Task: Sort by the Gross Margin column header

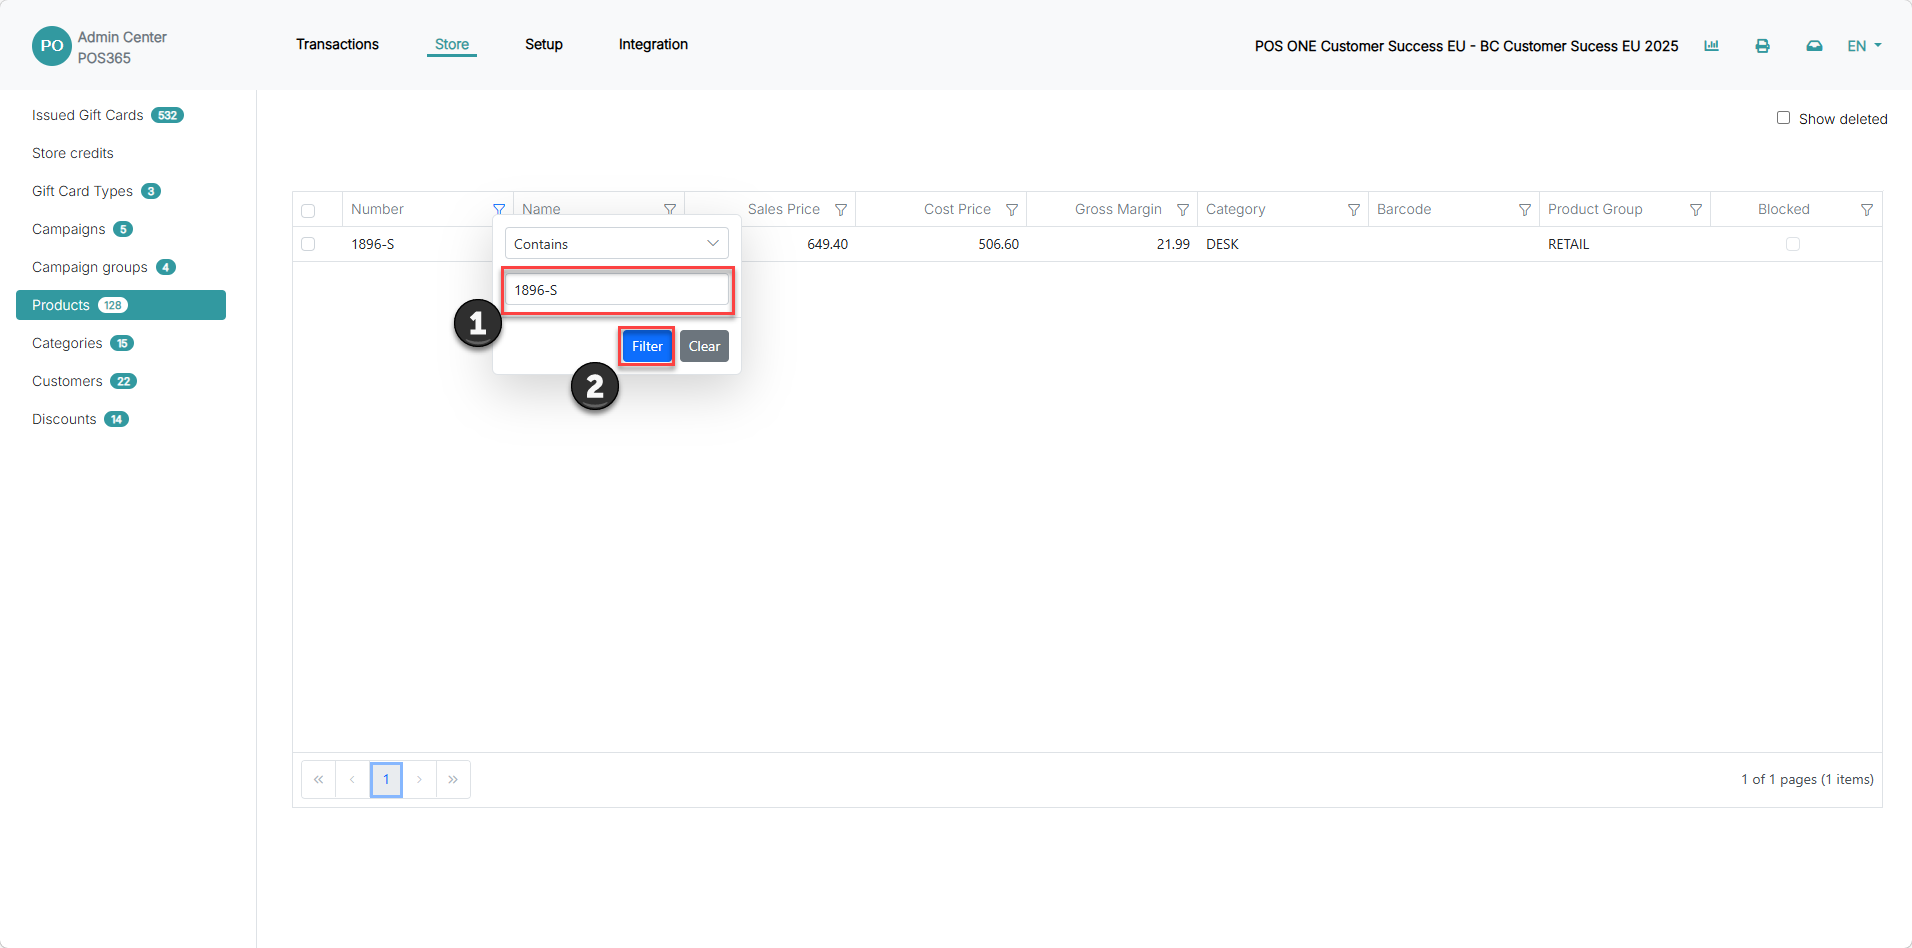Action: click(1118, 209)
